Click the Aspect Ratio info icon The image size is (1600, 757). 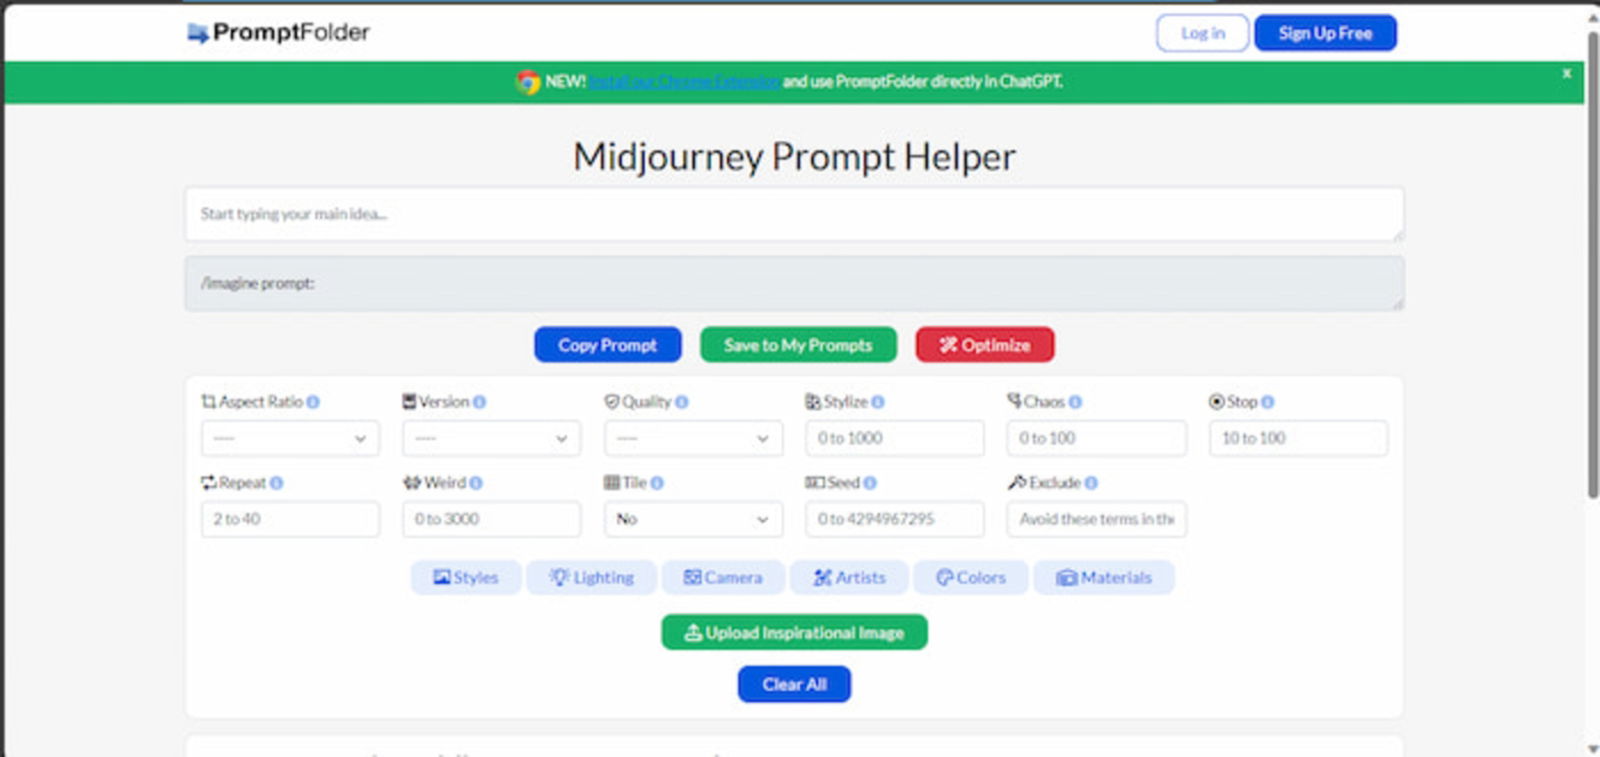click(x=313, y=402)
